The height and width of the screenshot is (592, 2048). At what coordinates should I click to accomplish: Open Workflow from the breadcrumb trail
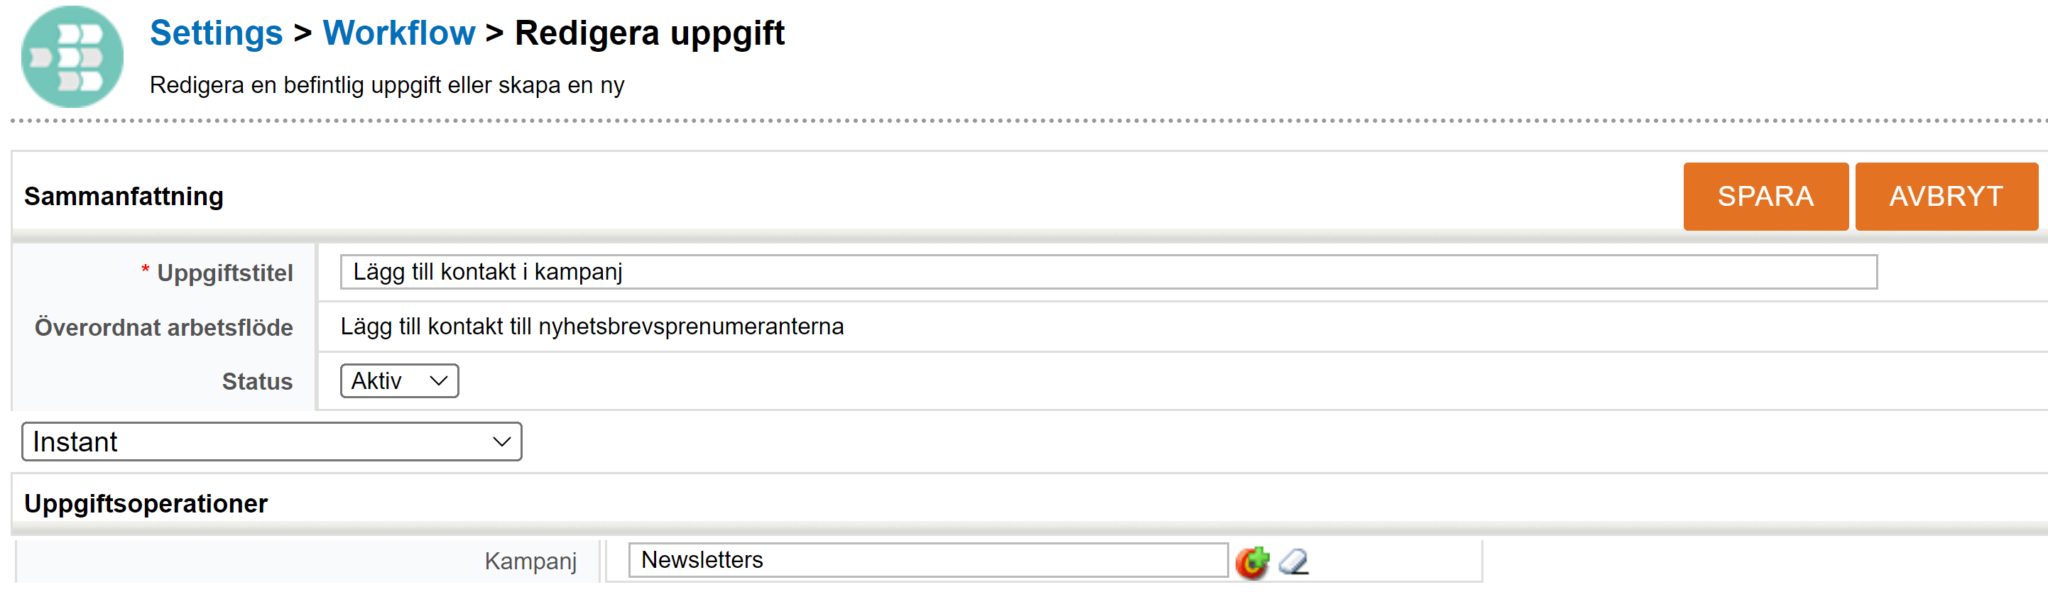click(x=399, y=32)
